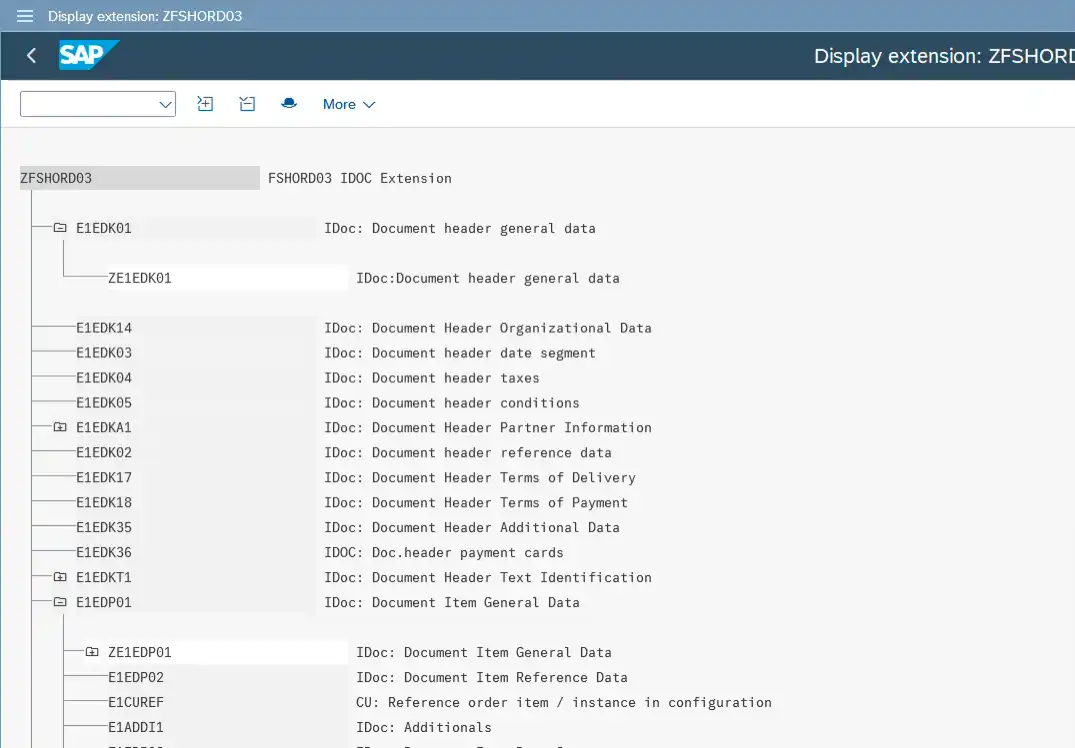Click the E1EDK36 payment cards segment

tap(104, 553)
